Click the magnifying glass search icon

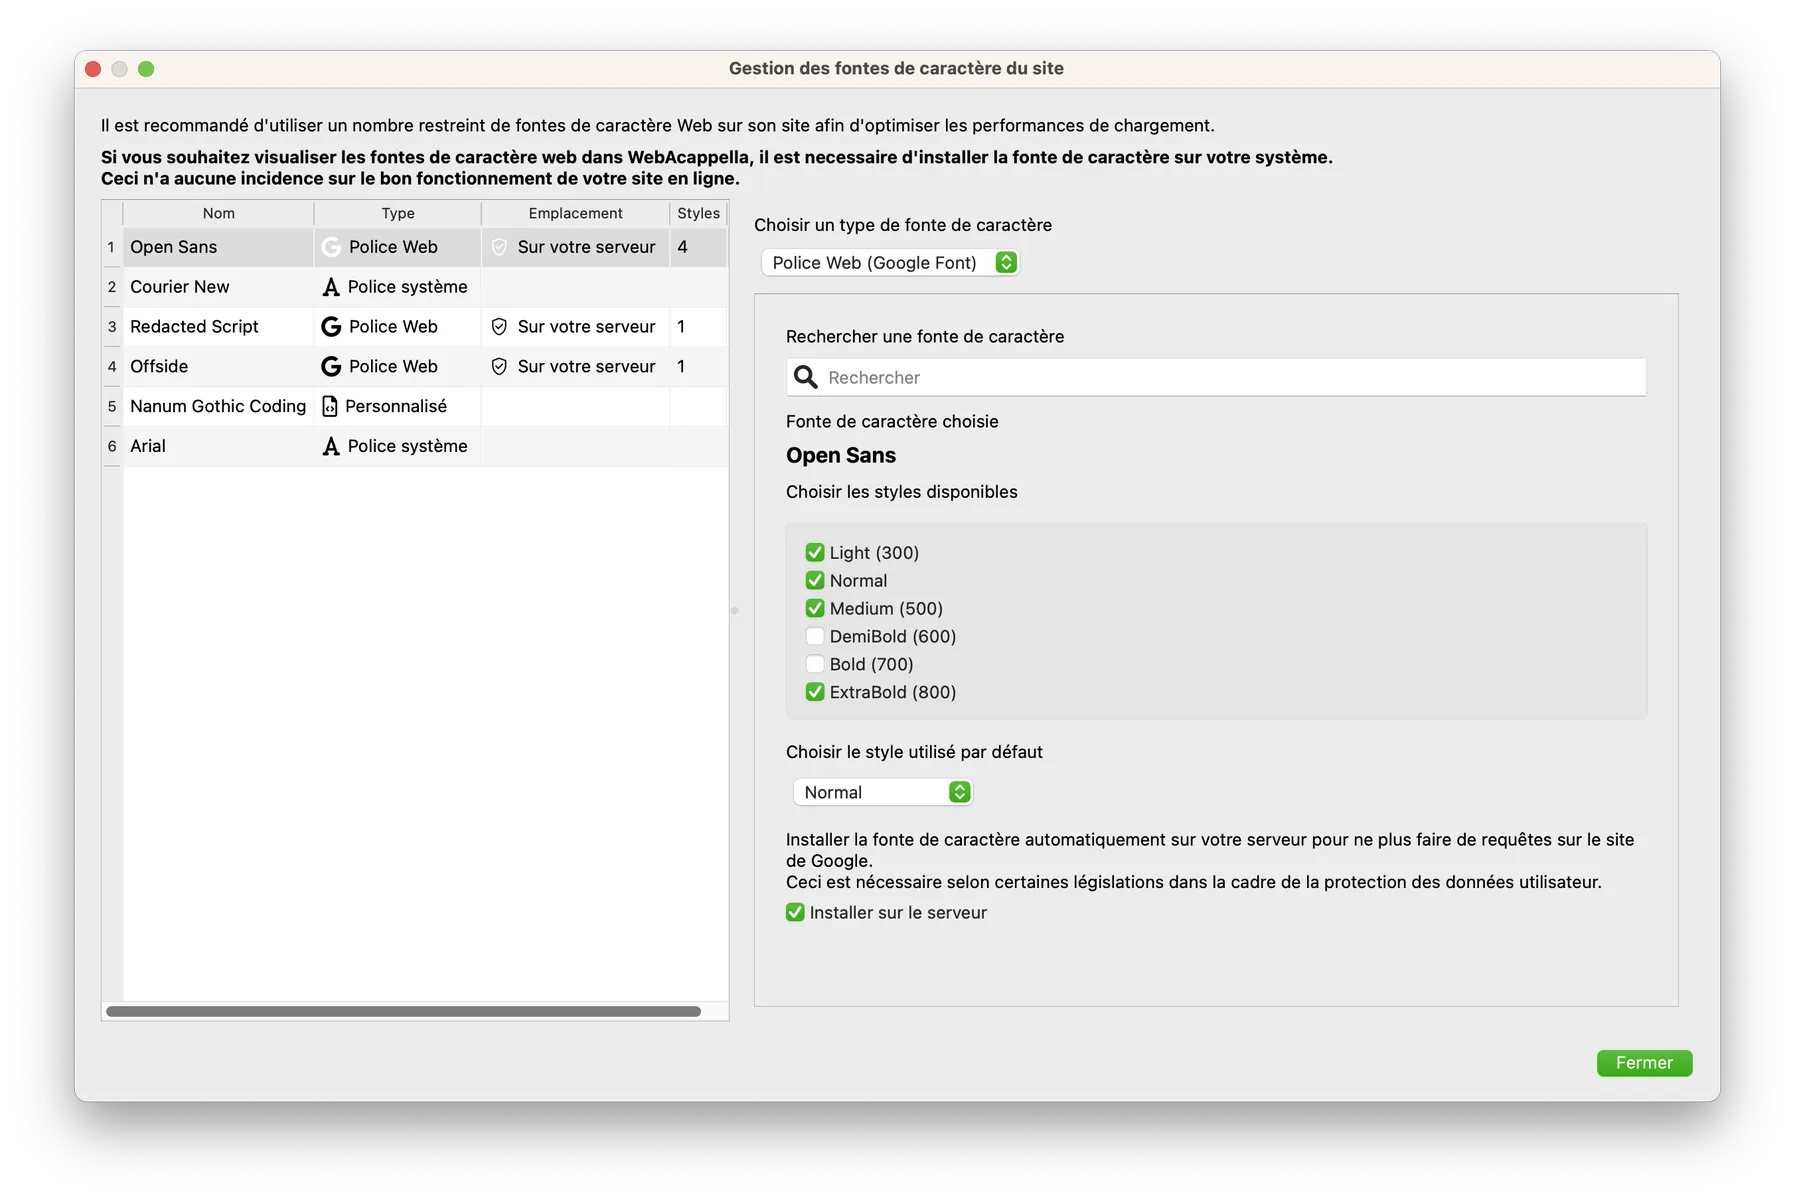point(805,378)
